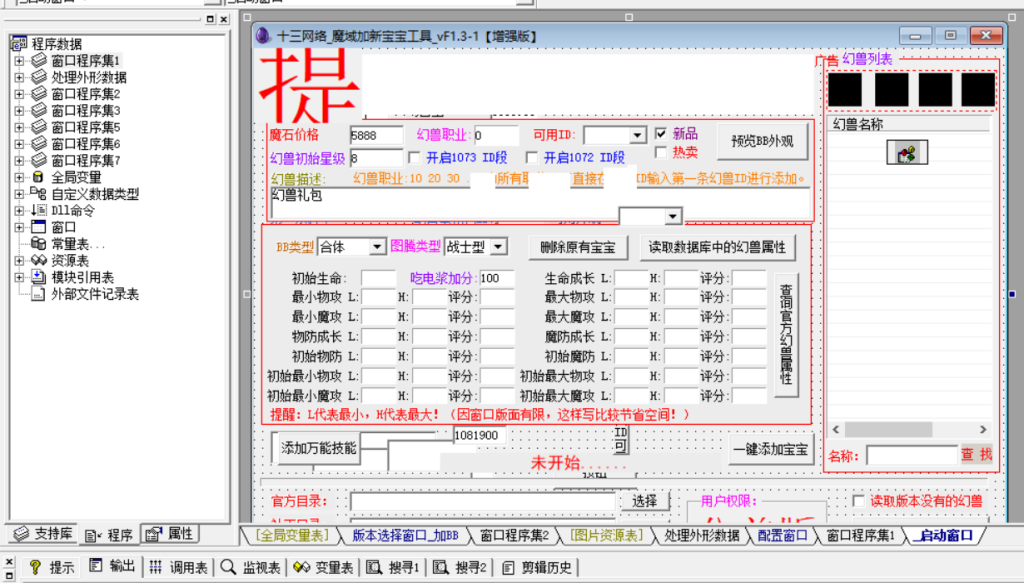Click the Dll命令 icon
The width and height of the screenshot is (1024, 583).
coord(39,210)
